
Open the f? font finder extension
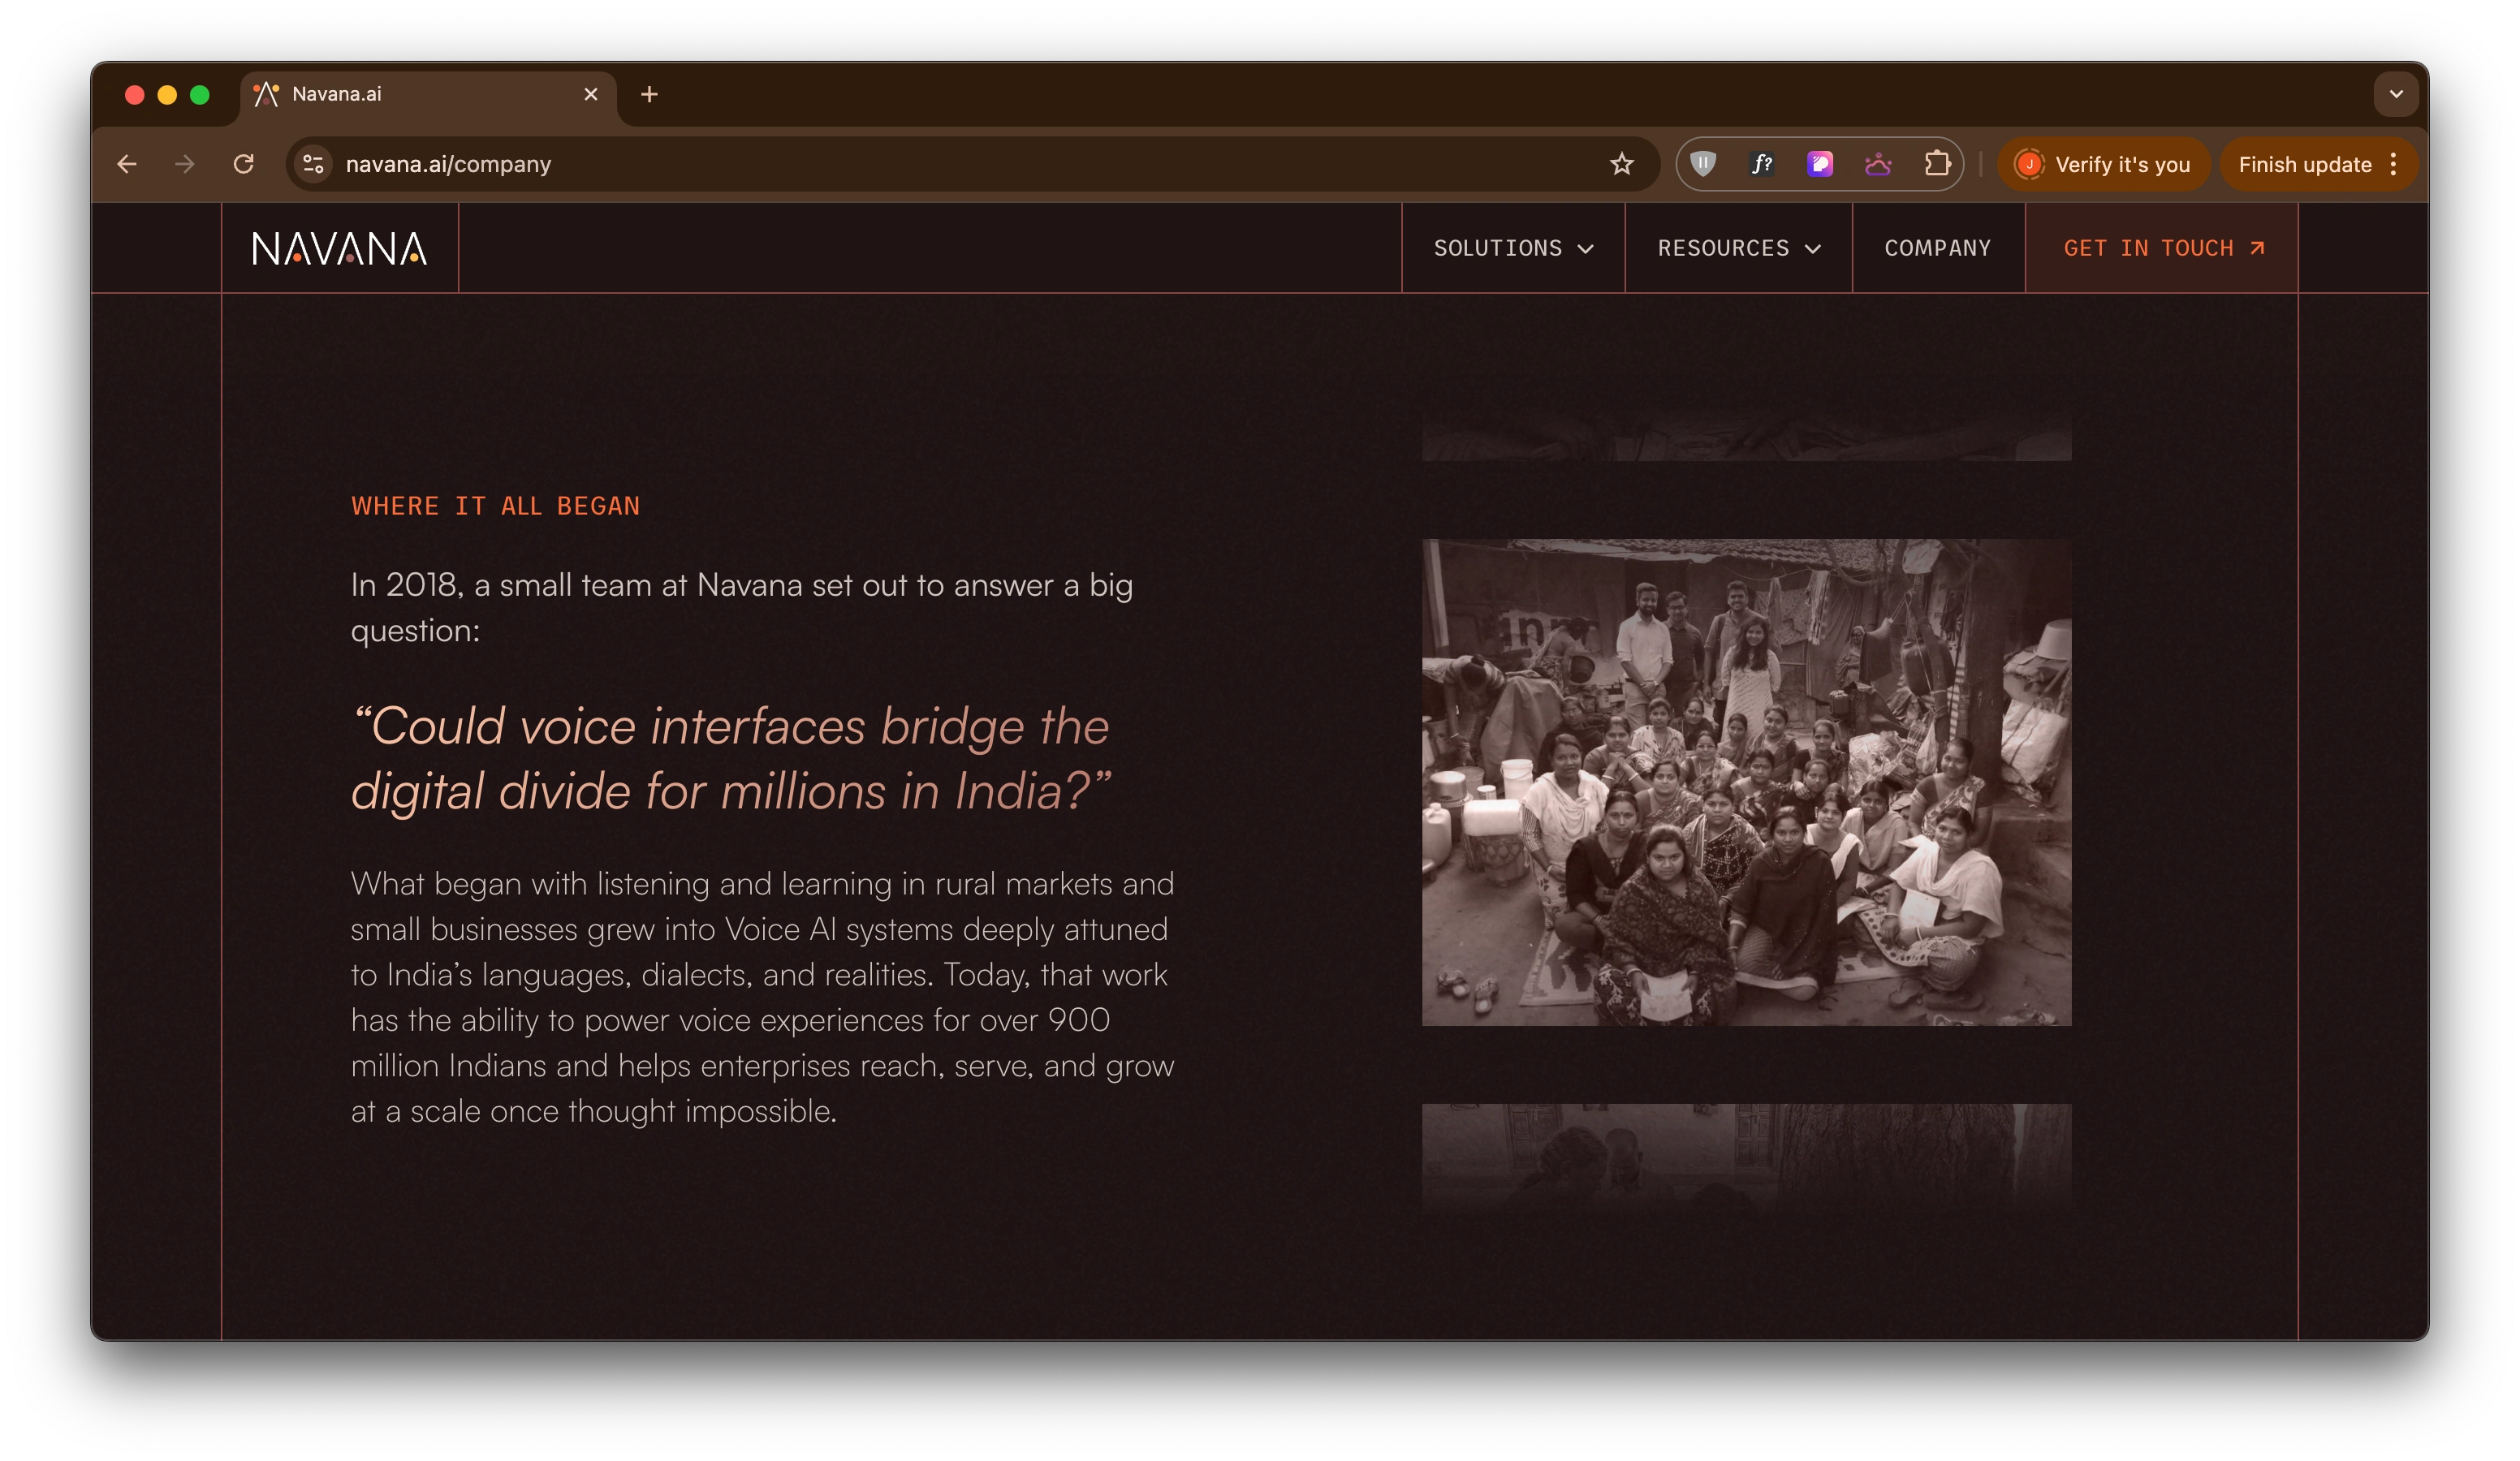tap(1761, 164)
